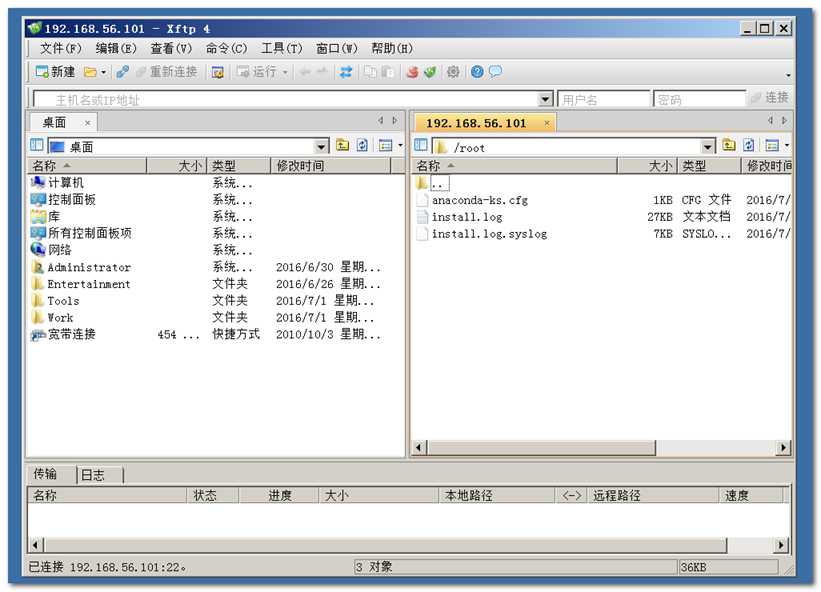Click local pane view mode icon
The image size is (821, 592).
click(x=385, y=145)
